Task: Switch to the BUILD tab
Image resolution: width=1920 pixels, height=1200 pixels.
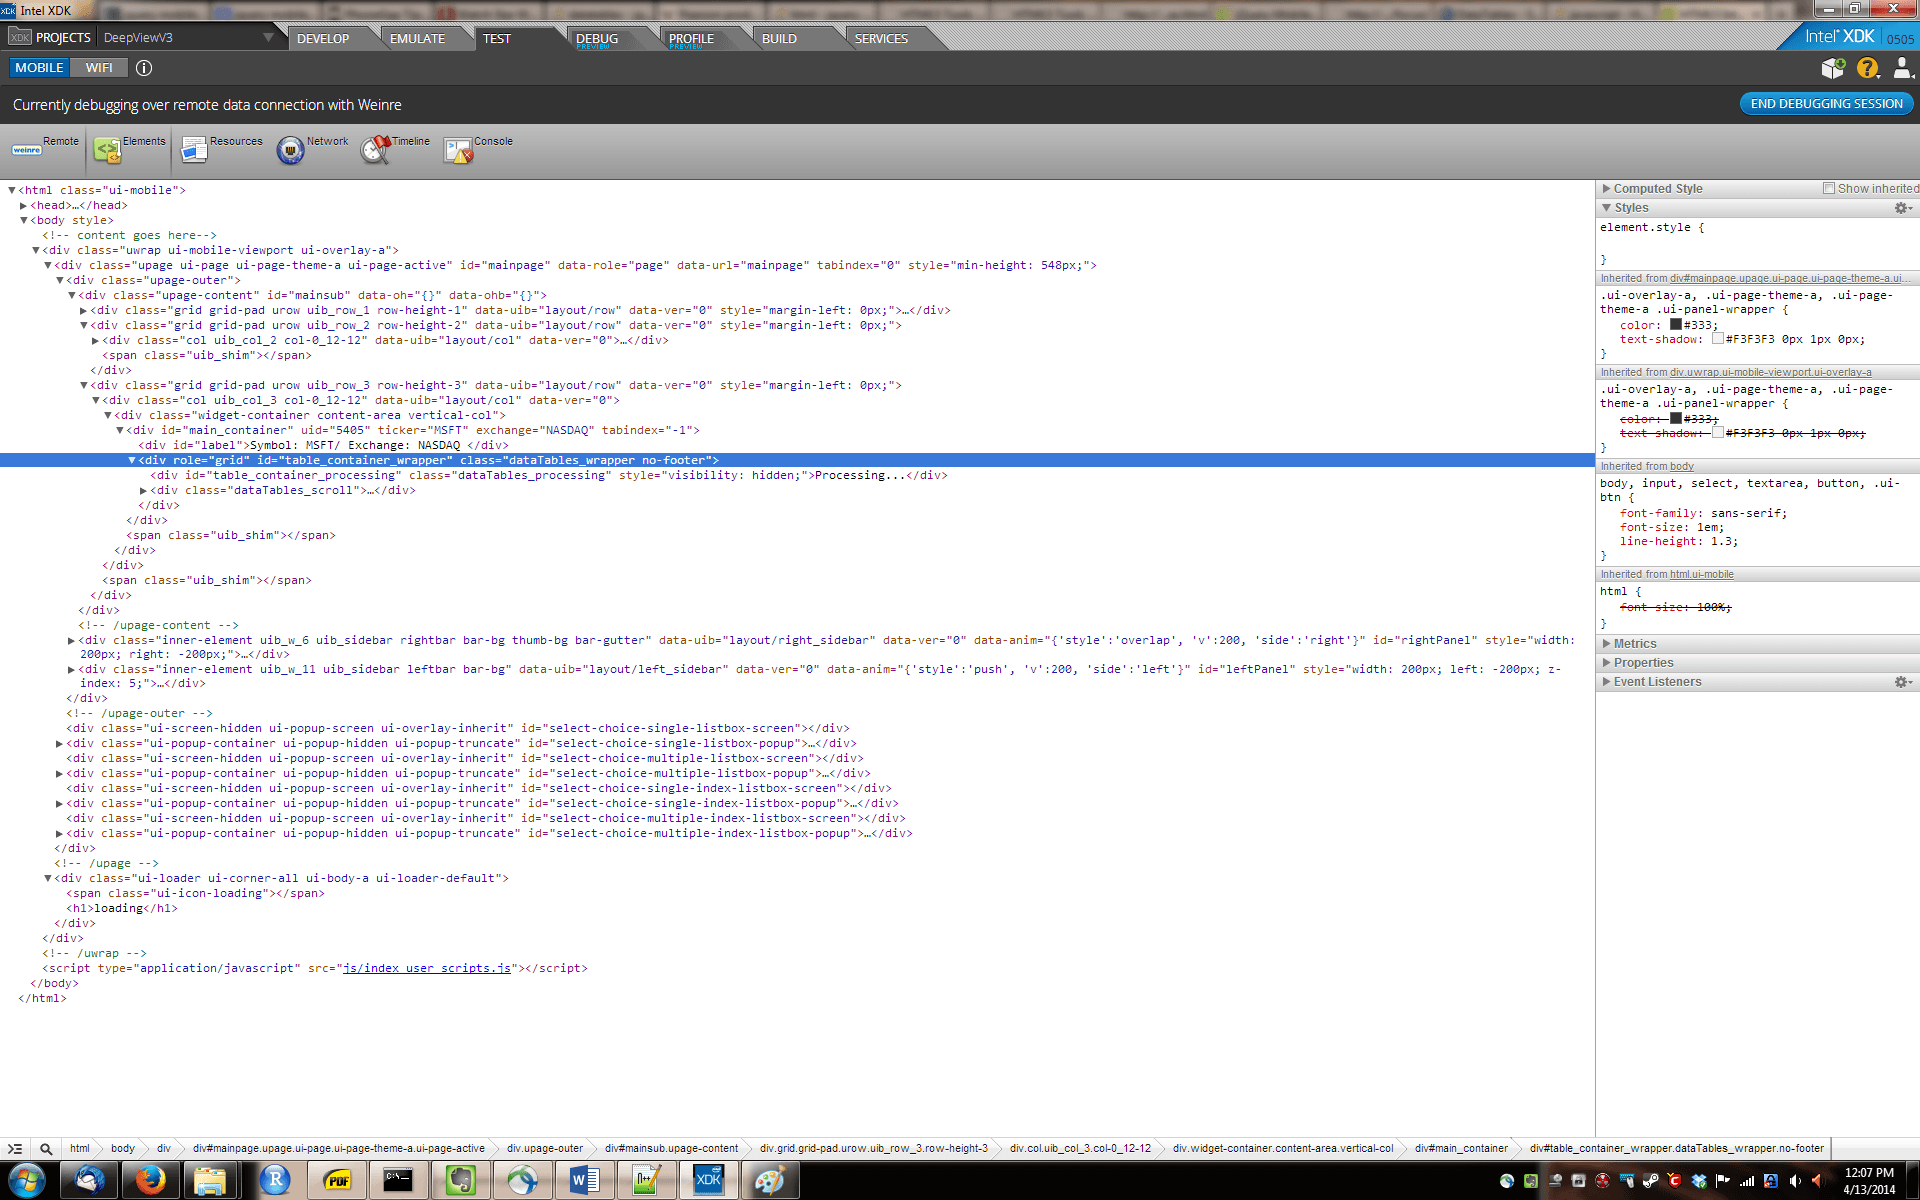Action: 779,38
